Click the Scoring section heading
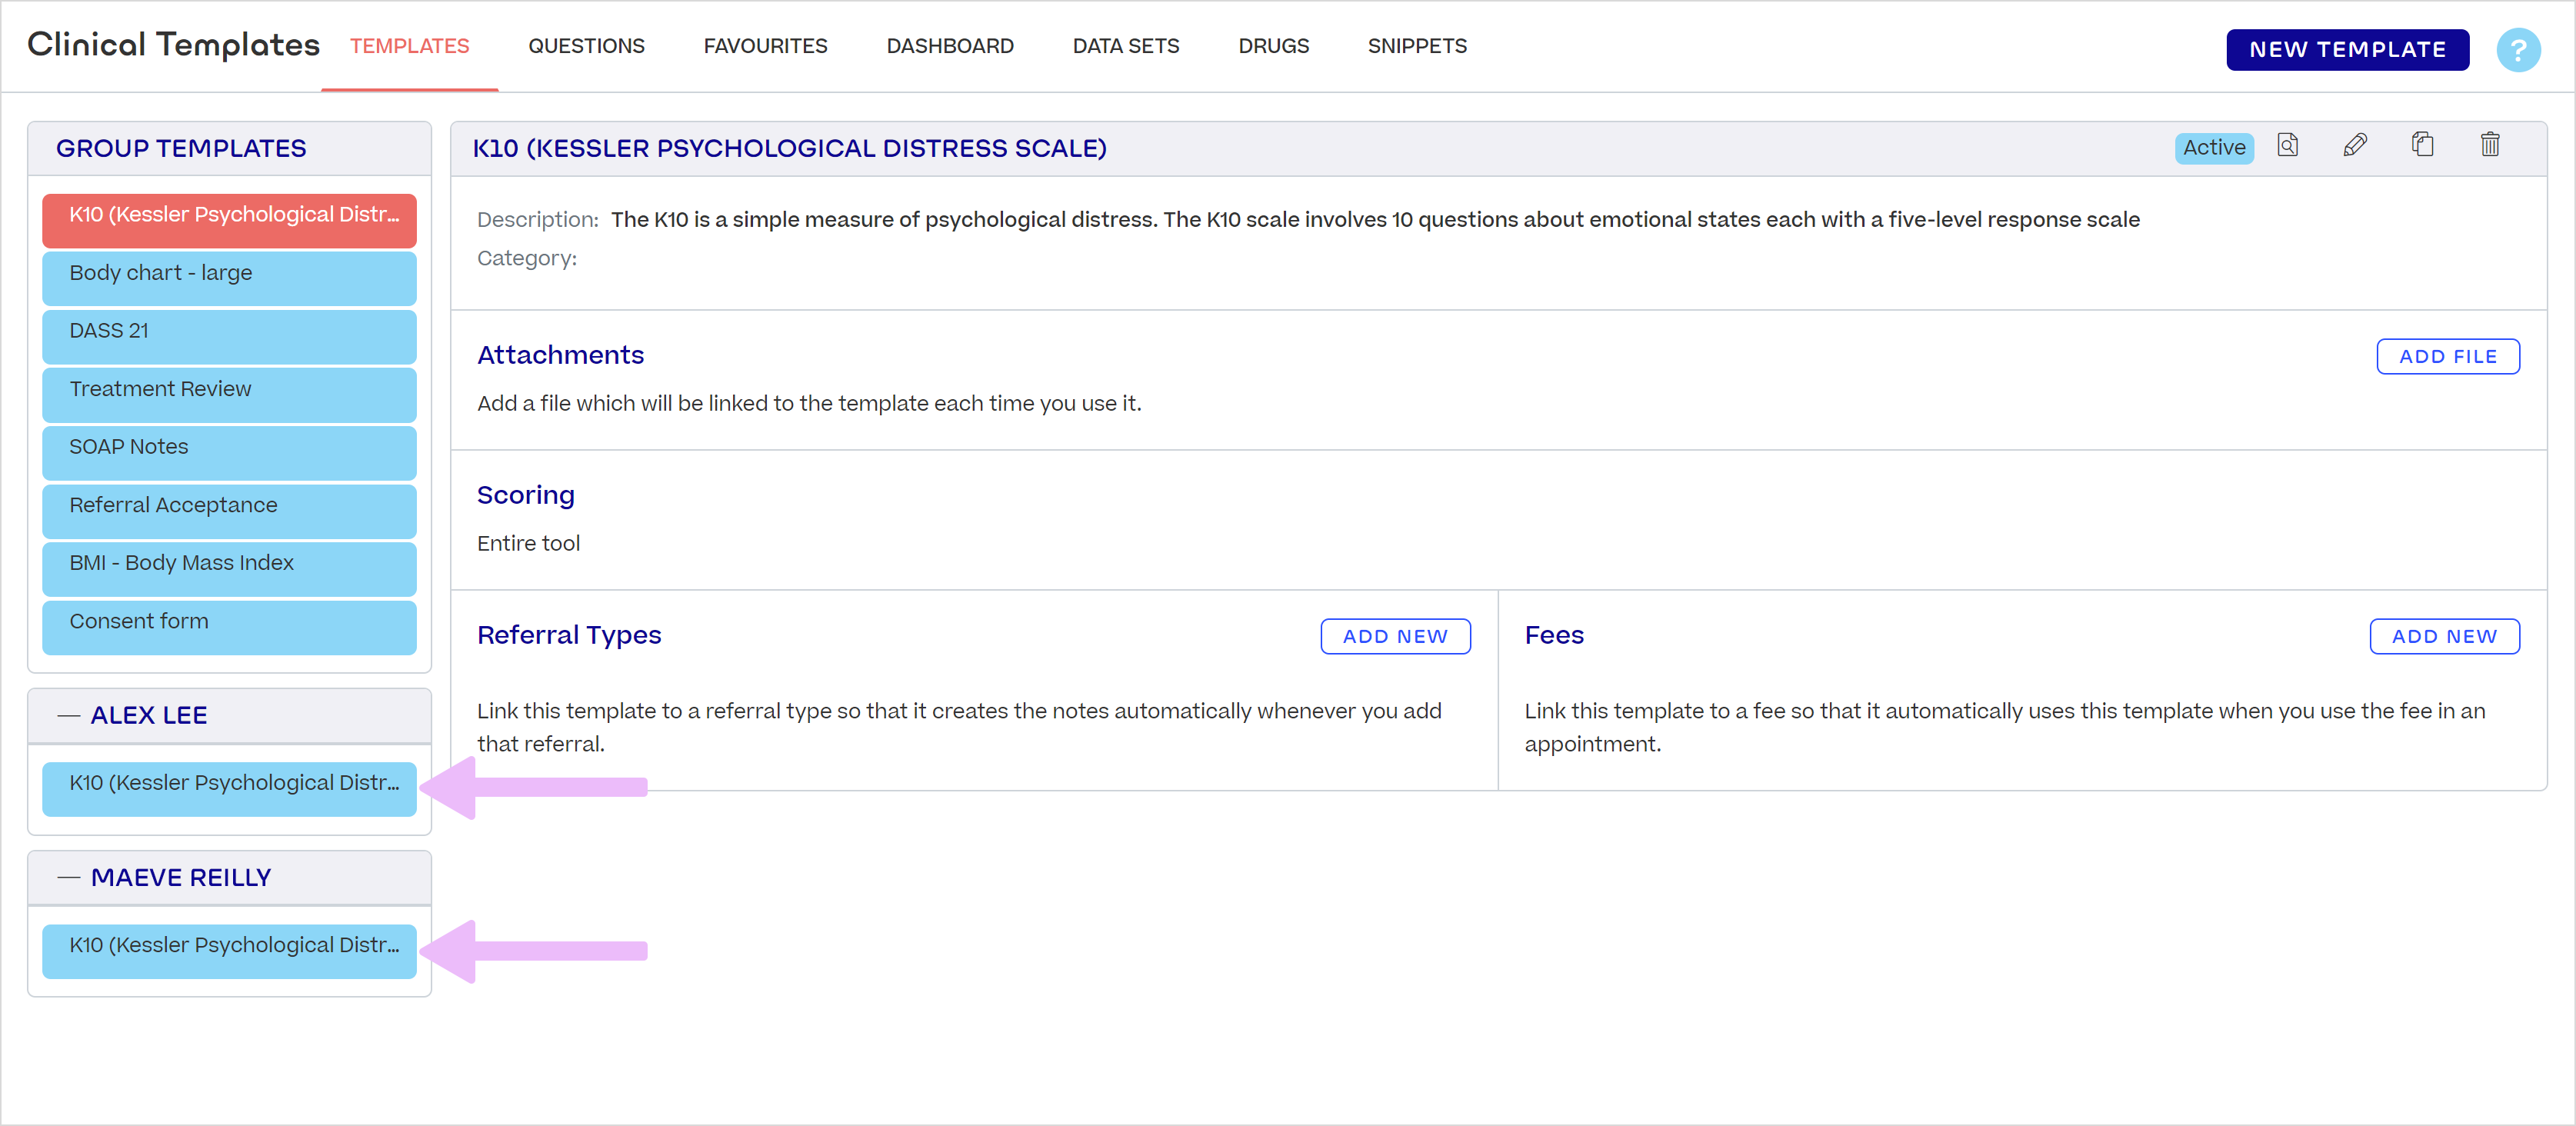Viewport: 2576px width, 1126px height. point(525,495)
